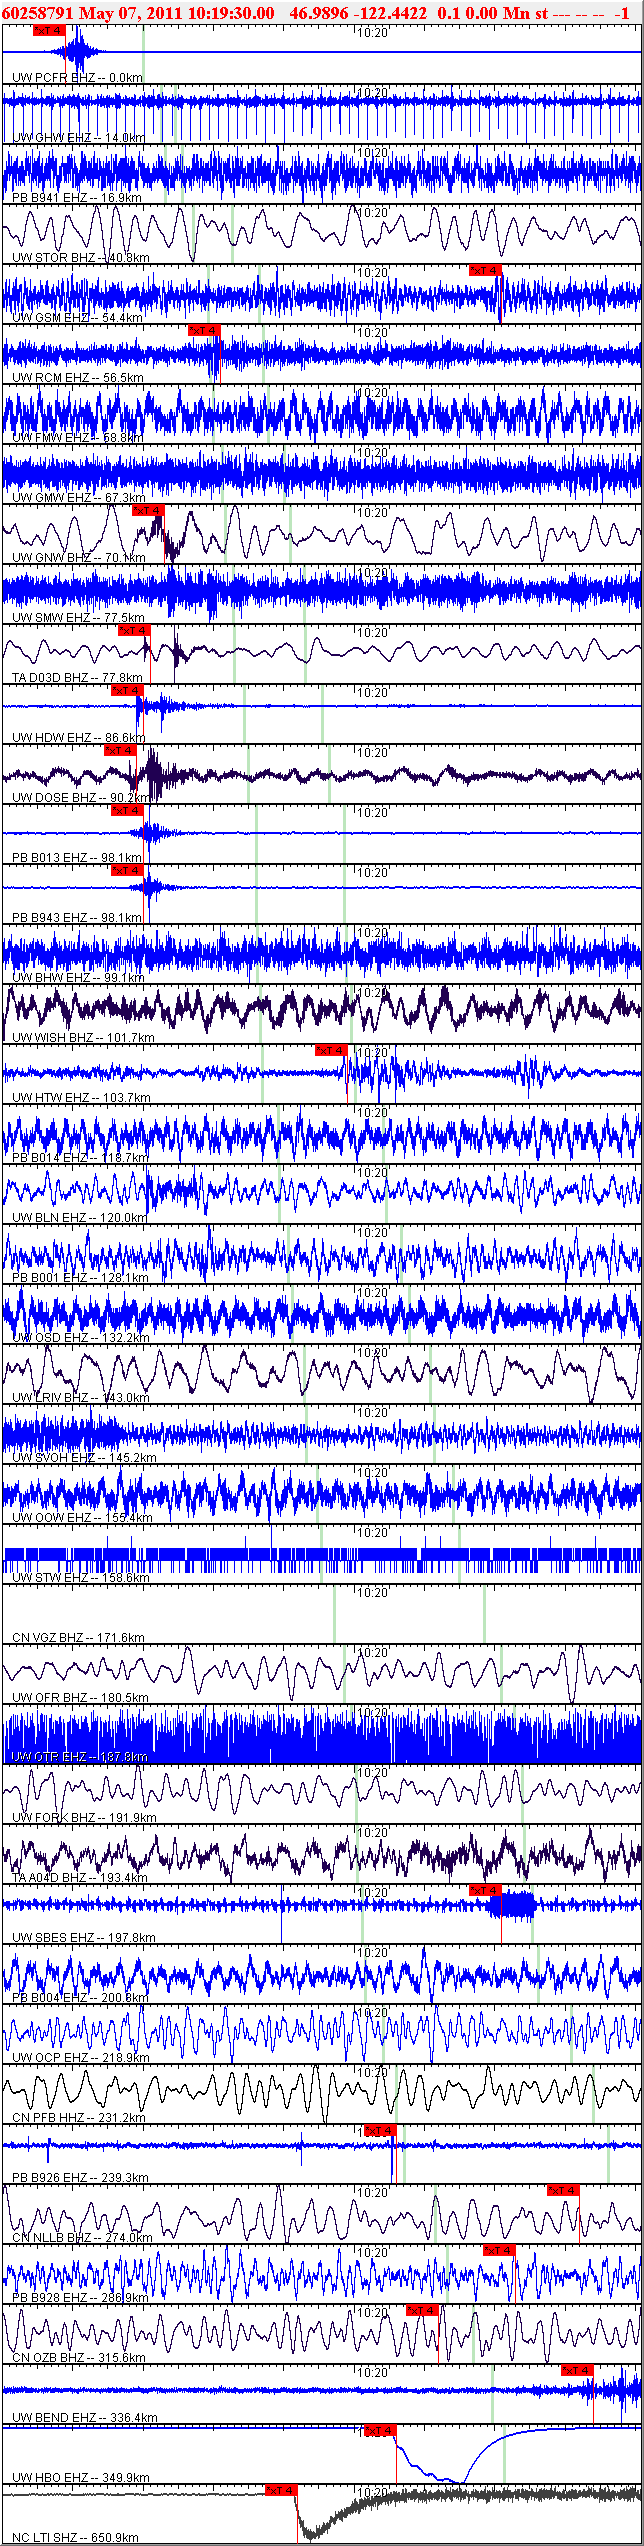Viewport: 644px width, 2546px height.
Task: Select the red pick flag on TA D03D trace
Action: pyautogui.click(x=134, y=631)
